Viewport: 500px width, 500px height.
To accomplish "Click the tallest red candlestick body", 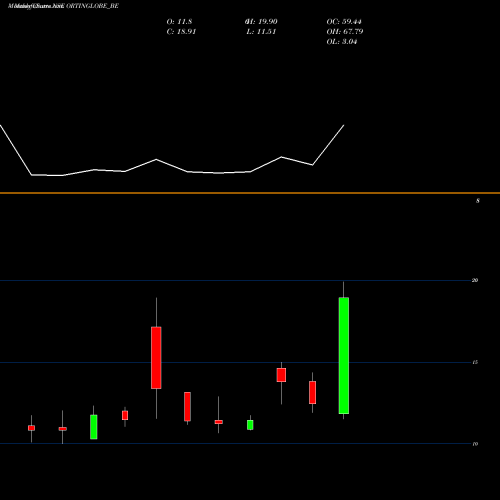I will click(x=156, y=358).
